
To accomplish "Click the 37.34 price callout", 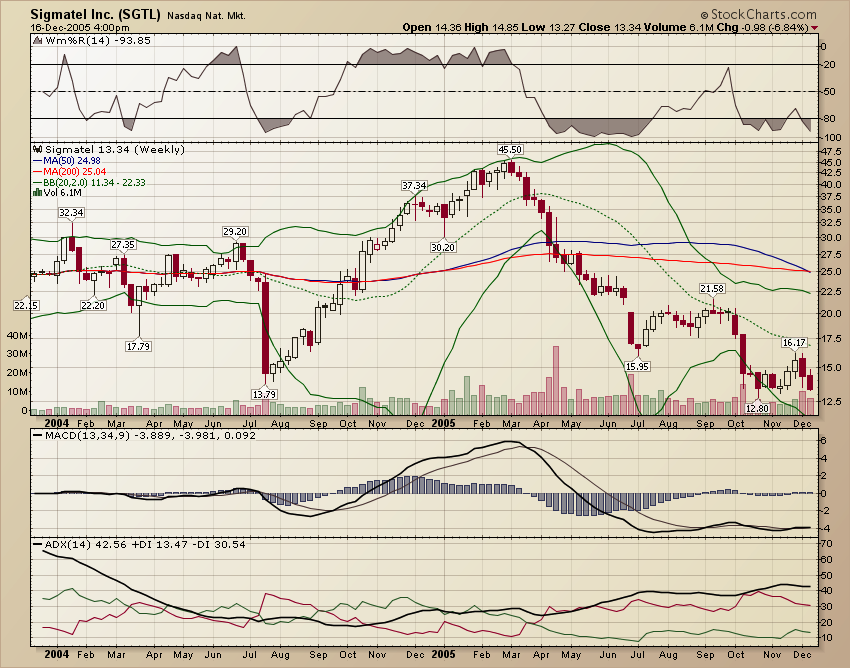I will click(414, 185).
